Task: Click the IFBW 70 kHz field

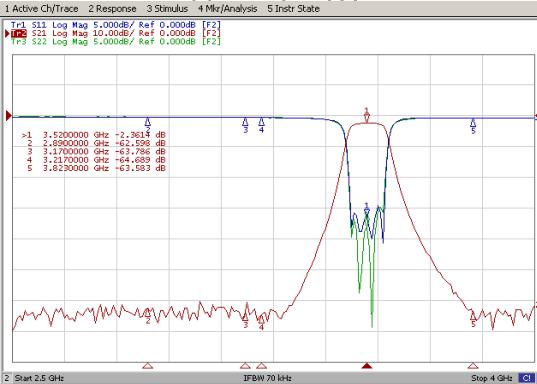Action: [x=267, y=378]
